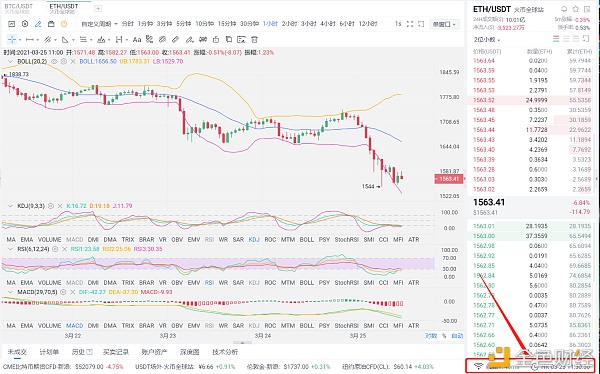600x374 pixels.
Task: Click the ruler measurement tool icon
Action: point(175,39)
